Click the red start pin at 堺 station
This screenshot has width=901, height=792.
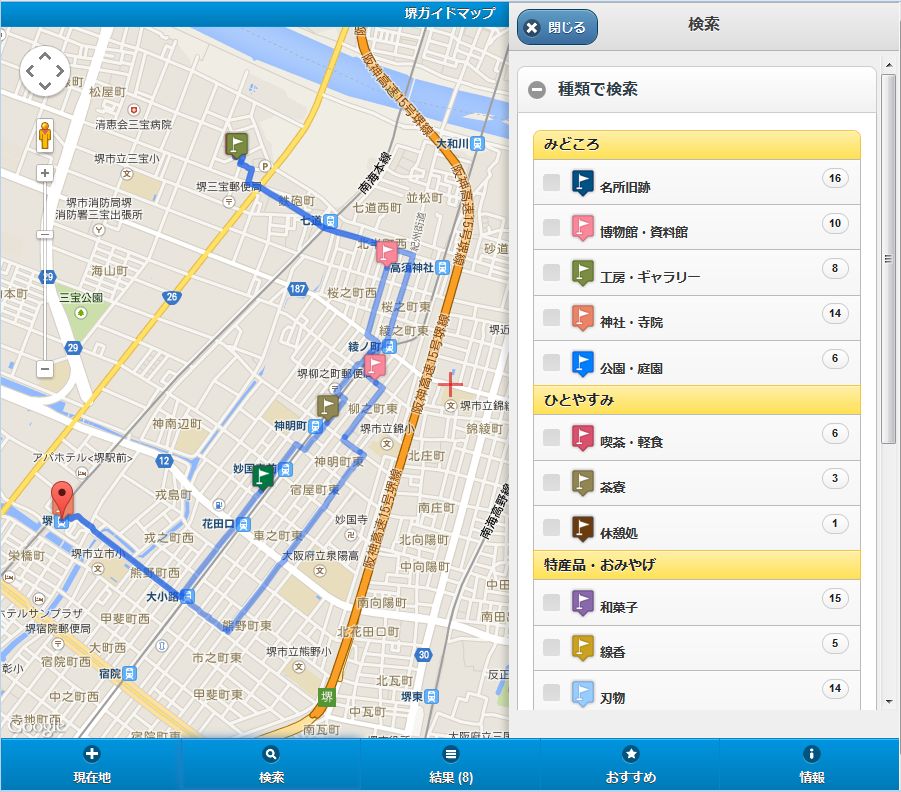pyautogui.click(x=62, y=499)
